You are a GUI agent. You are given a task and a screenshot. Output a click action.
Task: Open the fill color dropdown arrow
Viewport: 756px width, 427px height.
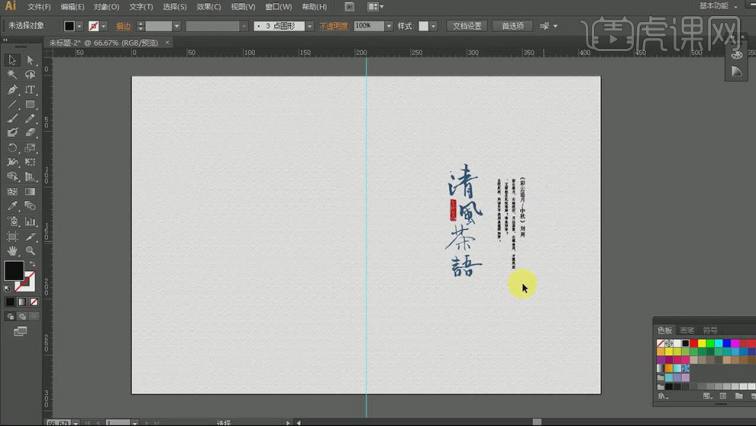[x=80, y=26]
